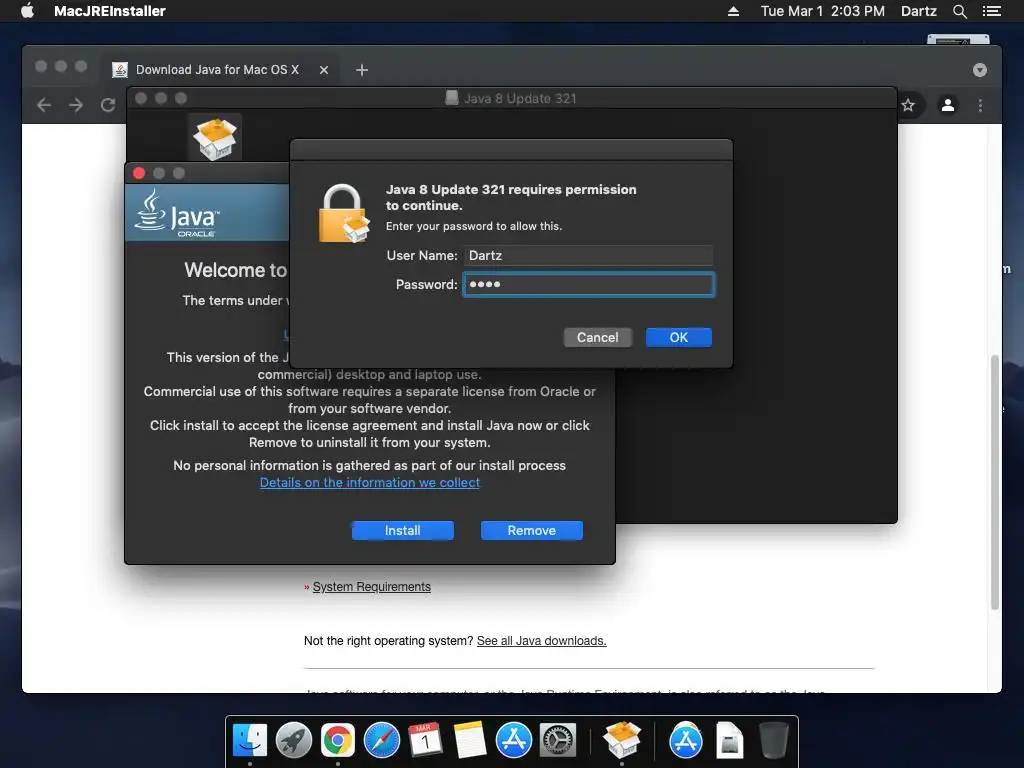
Task: Click the Java installer box in Dock
Action: pos(622,739)
